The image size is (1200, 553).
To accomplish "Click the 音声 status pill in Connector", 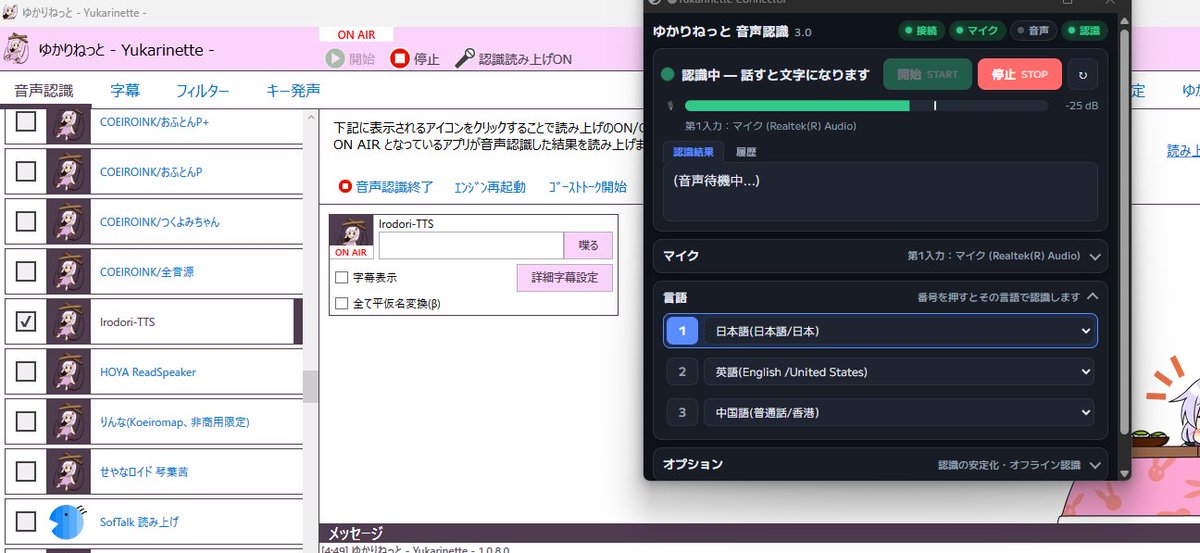I will coord(1033,31).
